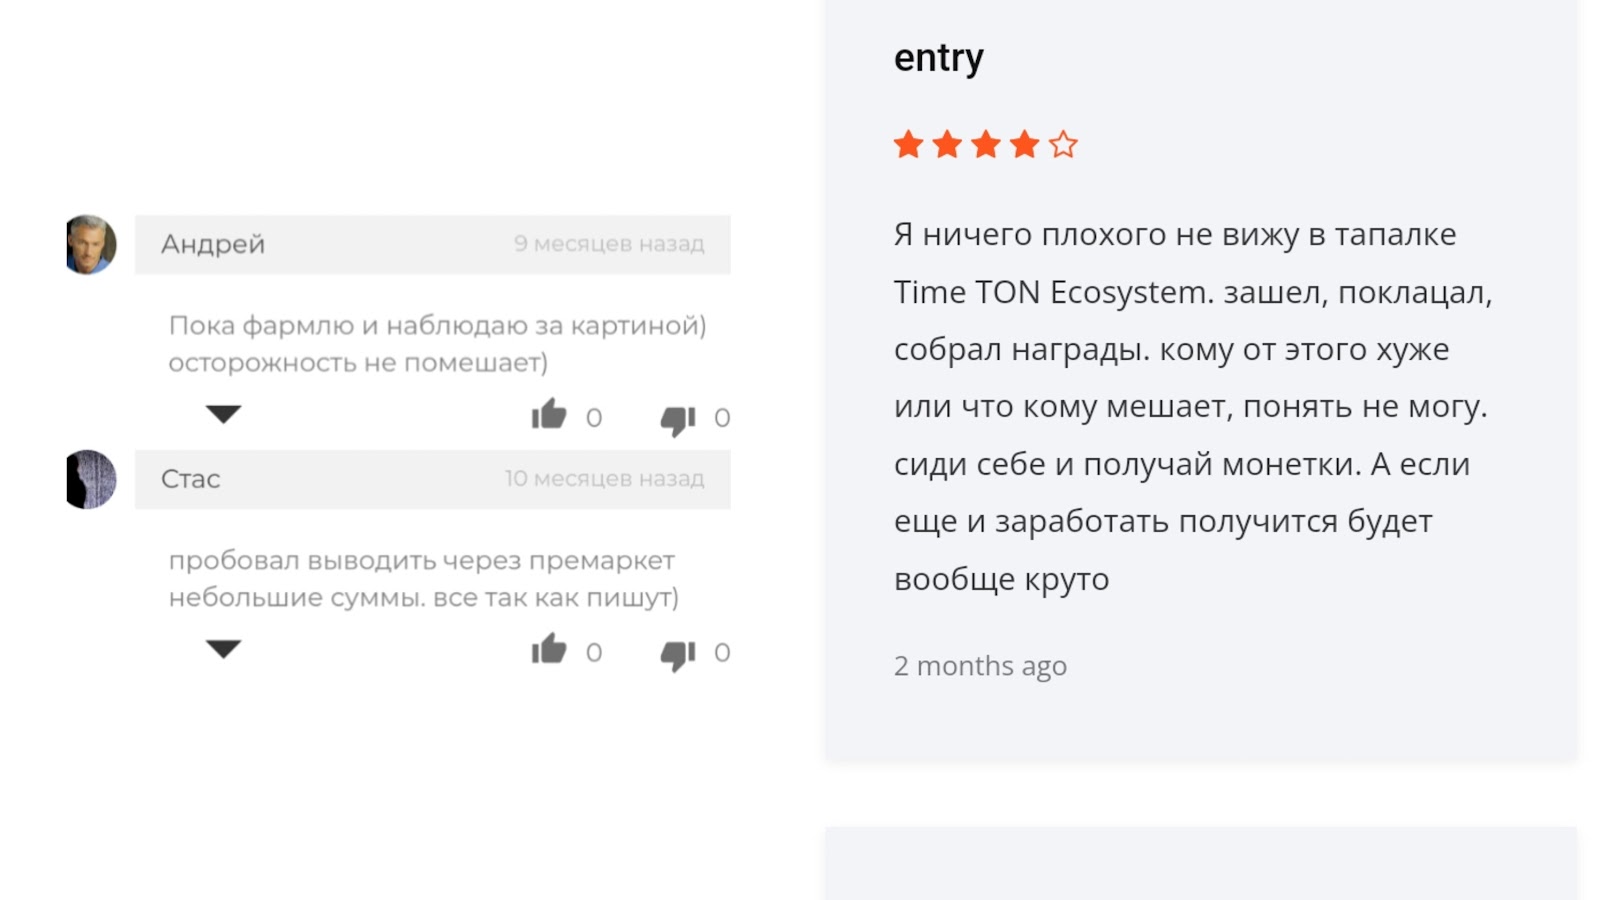The image size is (1600, 900).
Task: Open Андрей's profile avatar
Action: [x=91, y=244]
